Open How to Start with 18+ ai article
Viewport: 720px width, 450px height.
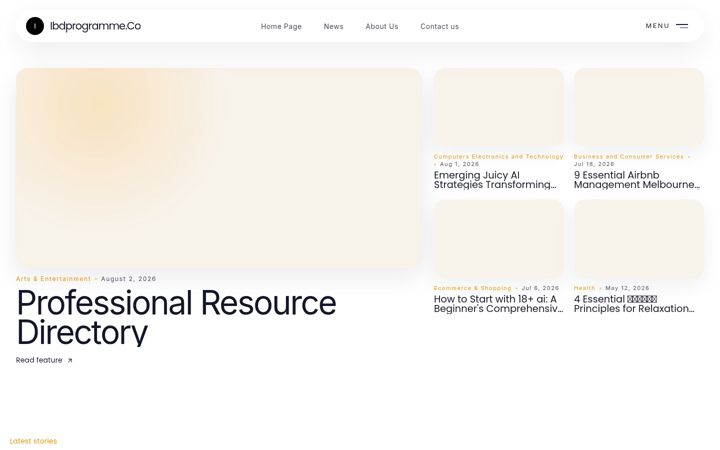click(498, 304)
